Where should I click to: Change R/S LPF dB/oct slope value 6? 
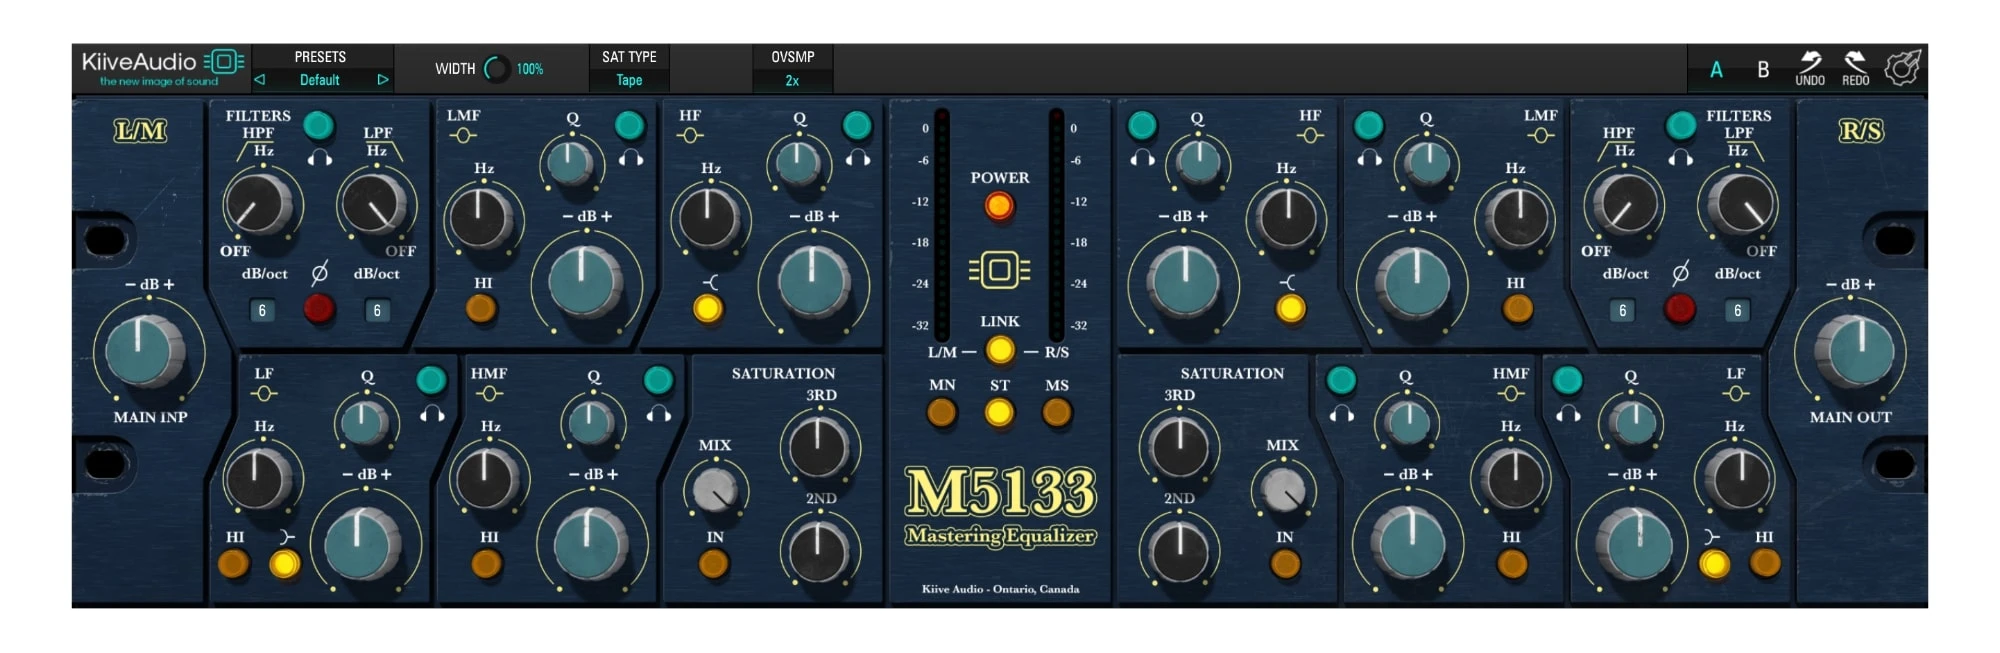point(1738,311)
